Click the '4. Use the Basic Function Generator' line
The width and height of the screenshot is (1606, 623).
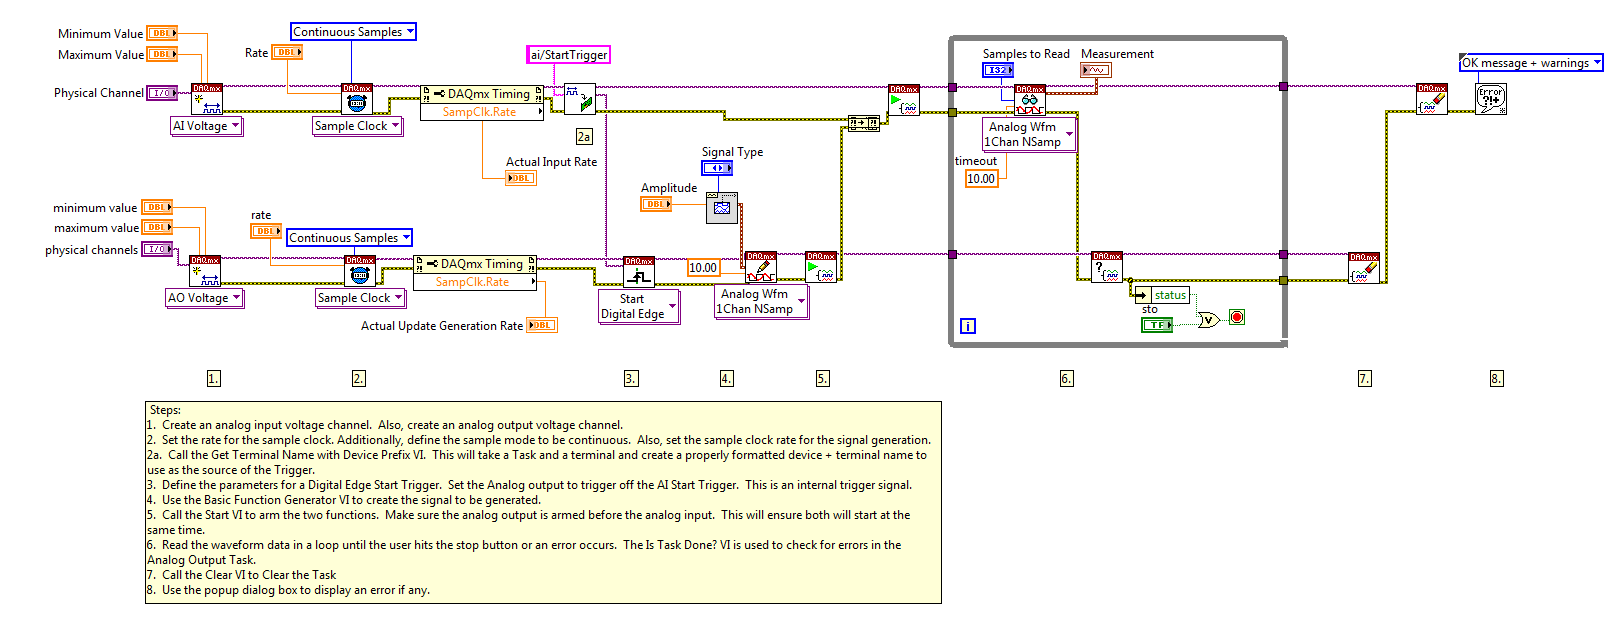point(344,500)
